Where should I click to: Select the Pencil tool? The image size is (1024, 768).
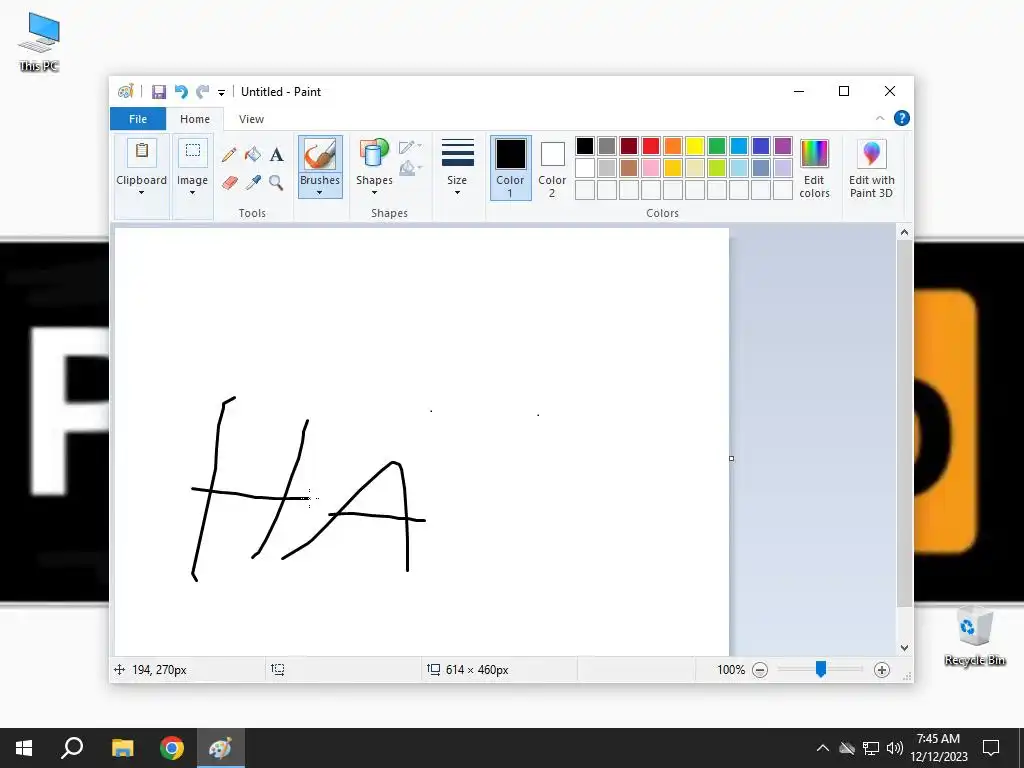(x=229, y=155)
